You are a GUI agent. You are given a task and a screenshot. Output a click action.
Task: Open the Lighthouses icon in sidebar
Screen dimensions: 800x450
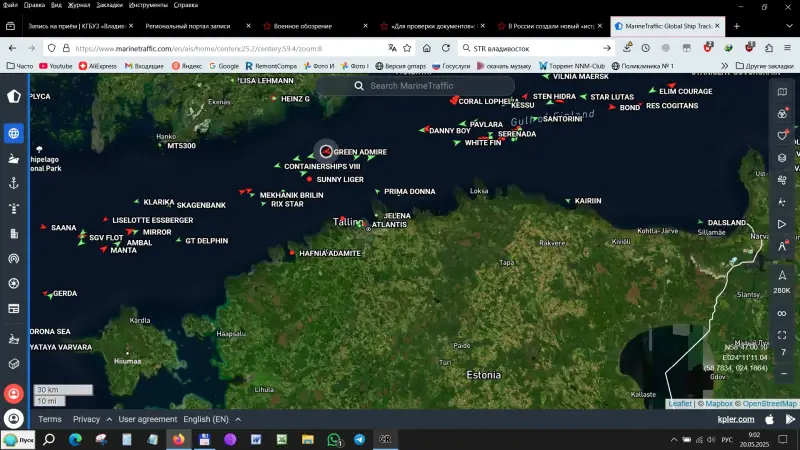[x=14, y=208]
